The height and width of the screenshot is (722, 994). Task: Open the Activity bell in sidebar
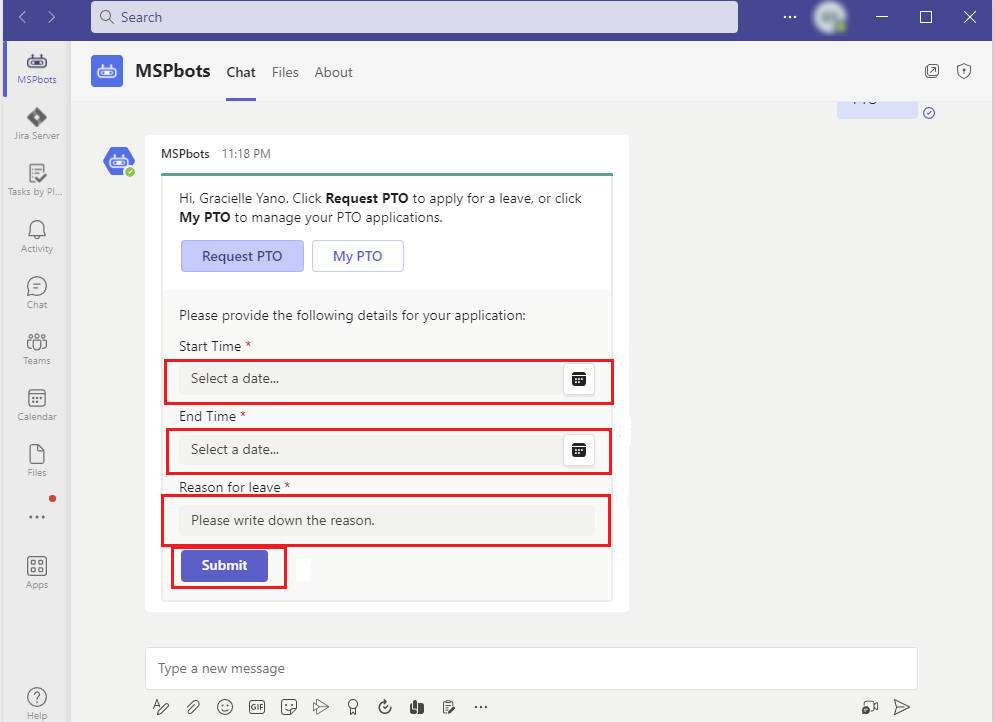tap(37, 236)
